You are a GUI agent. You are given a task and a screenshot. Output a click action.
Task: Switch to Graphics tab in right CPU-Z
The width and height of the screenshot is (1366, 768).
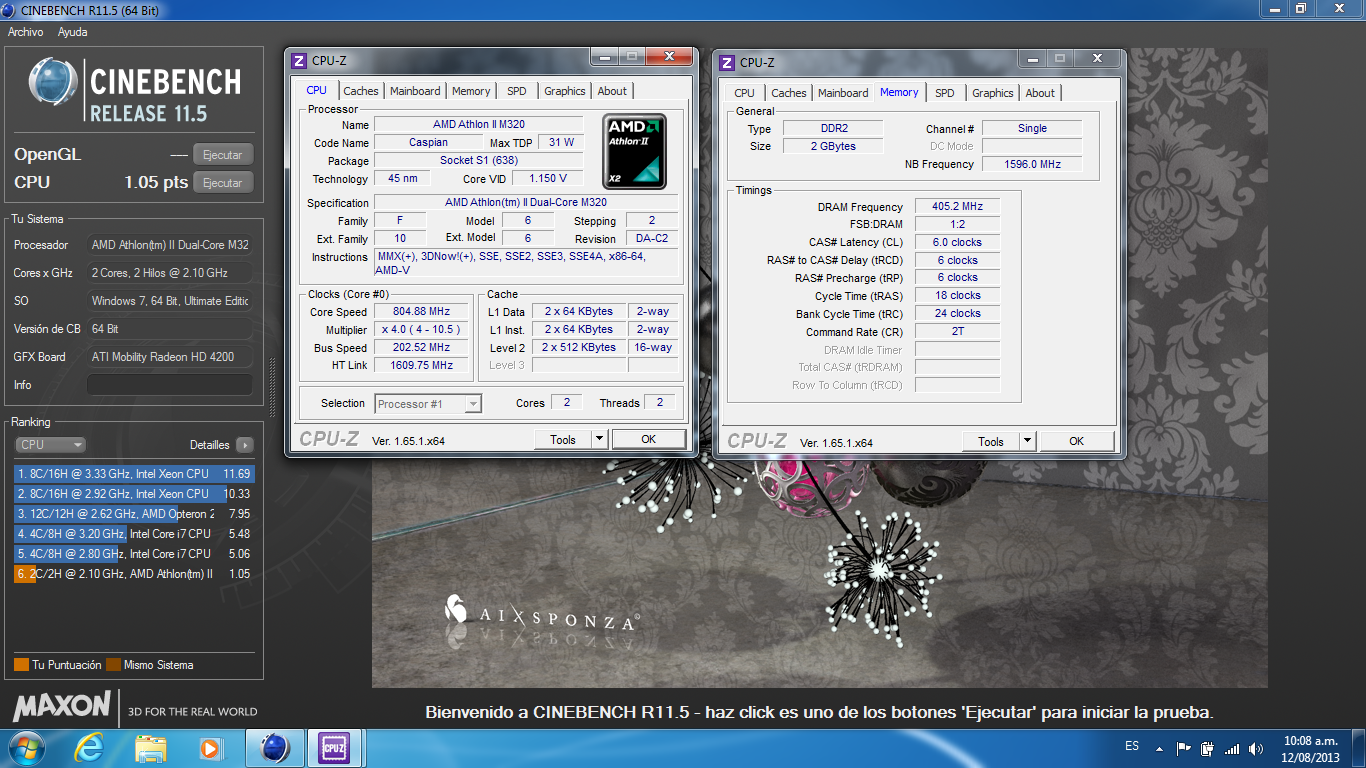click(993, 93)
